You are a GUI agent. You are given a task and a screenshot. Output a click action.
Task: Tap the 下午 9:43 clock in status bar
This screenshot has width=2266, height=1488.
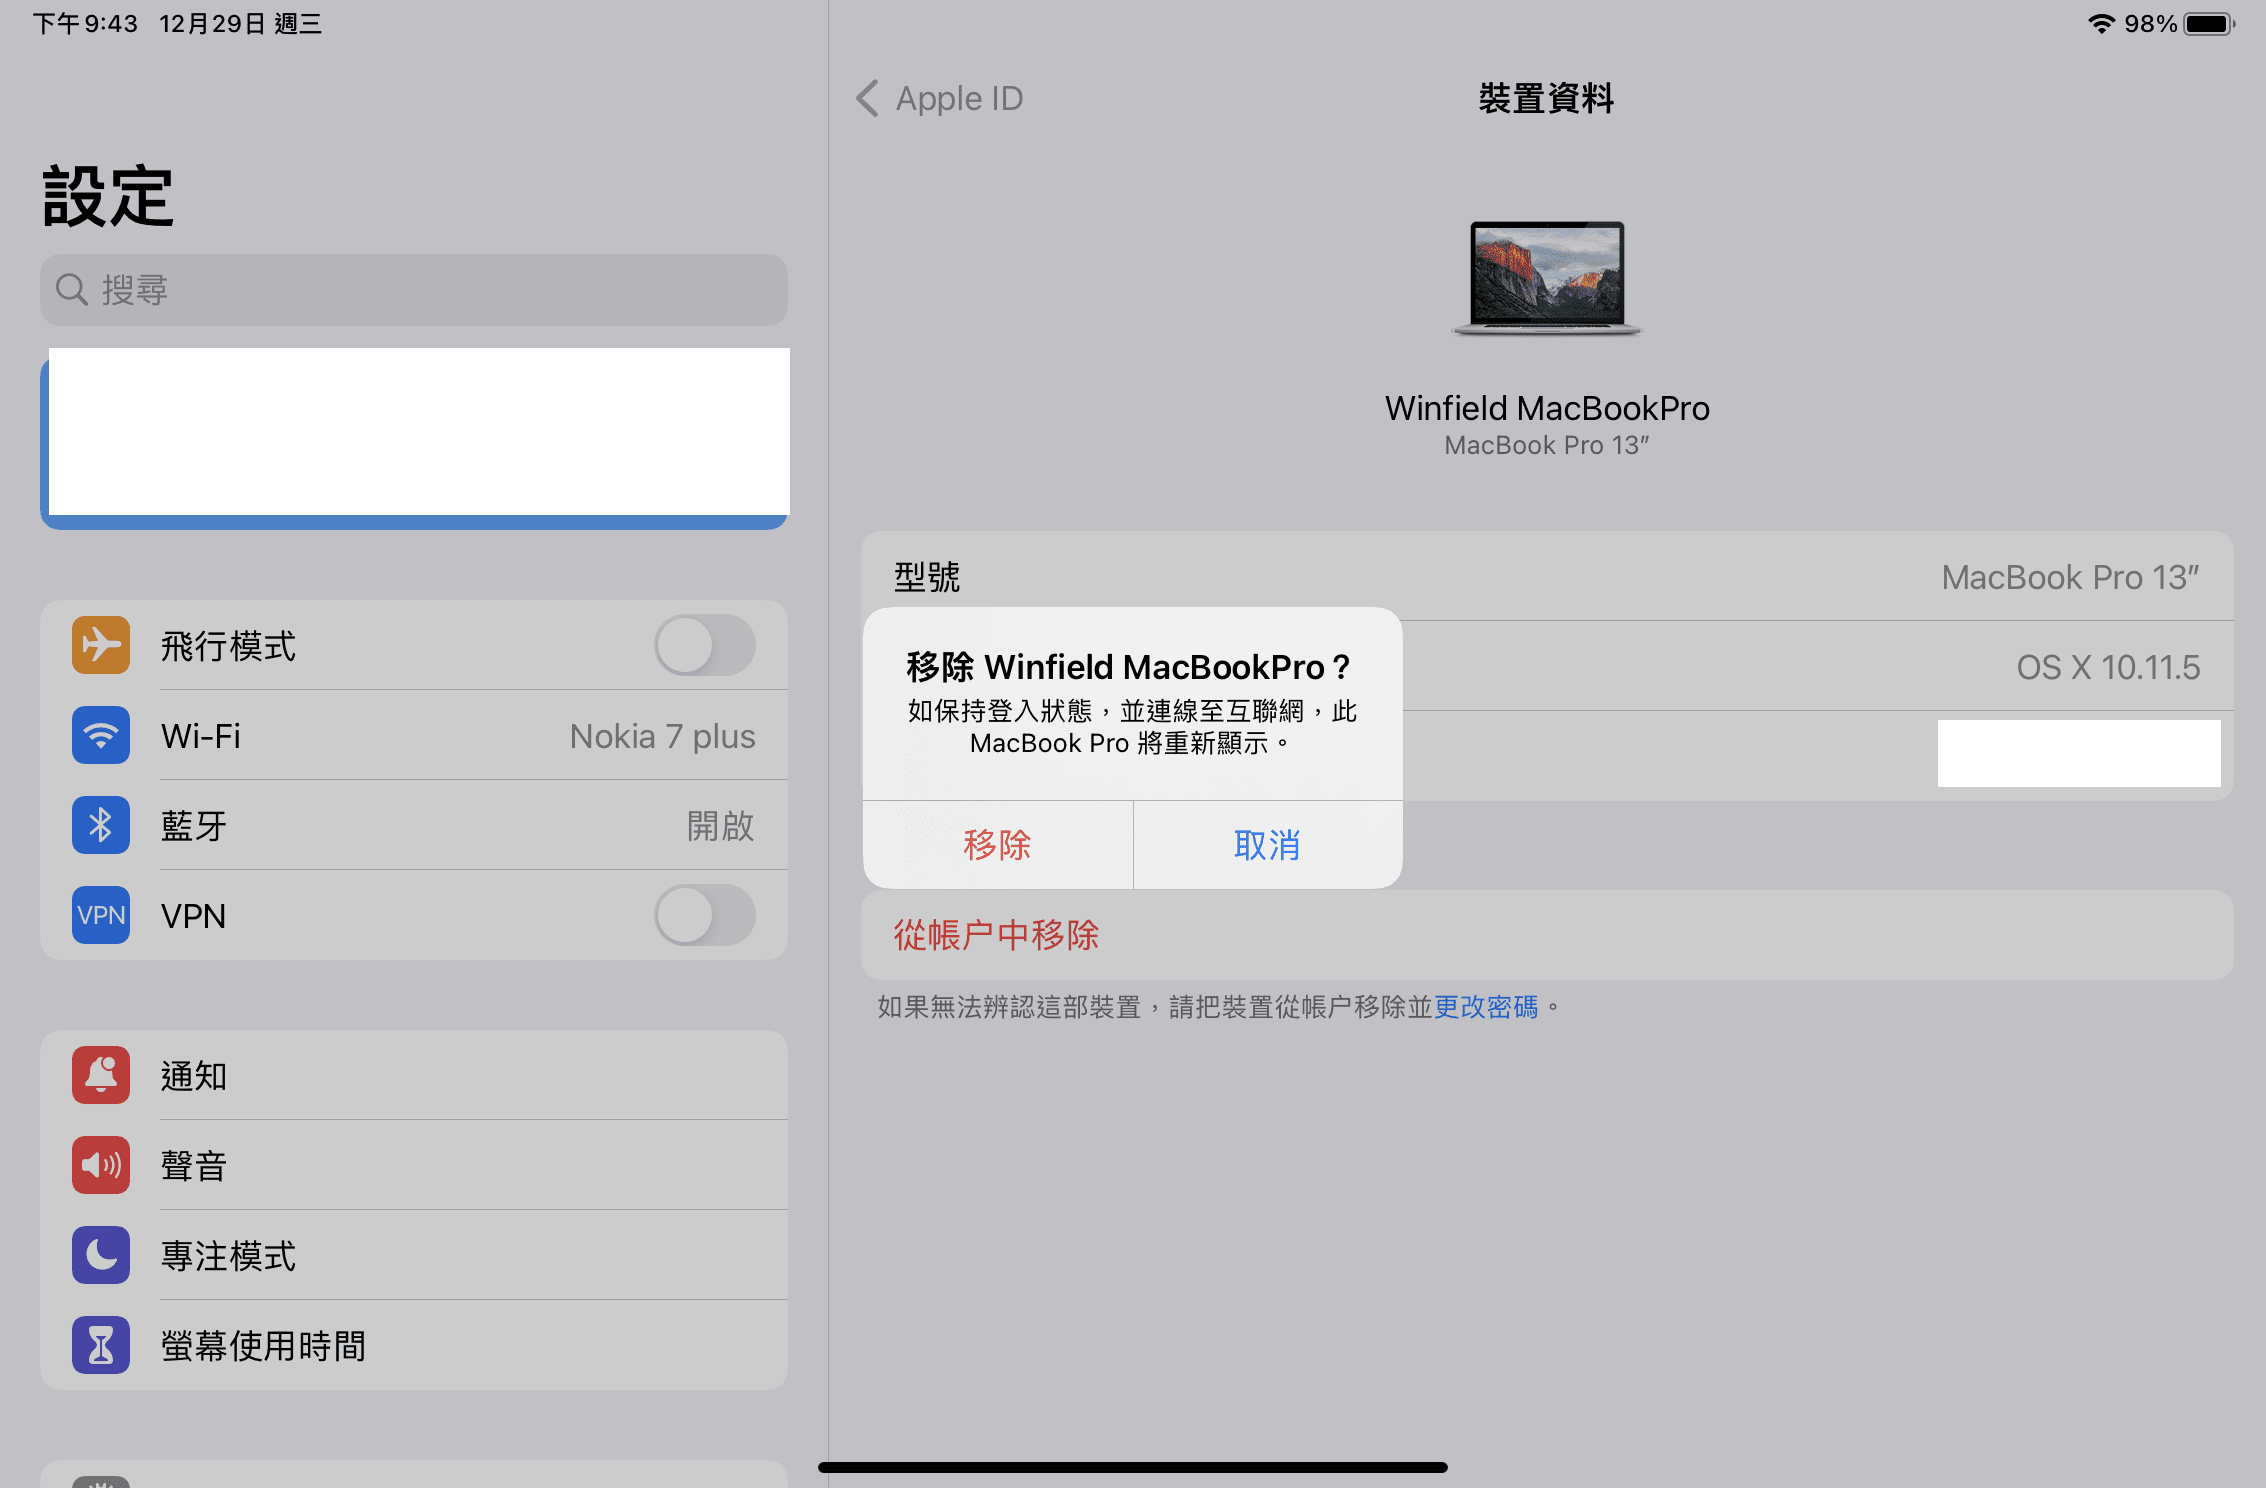point(85,23)
